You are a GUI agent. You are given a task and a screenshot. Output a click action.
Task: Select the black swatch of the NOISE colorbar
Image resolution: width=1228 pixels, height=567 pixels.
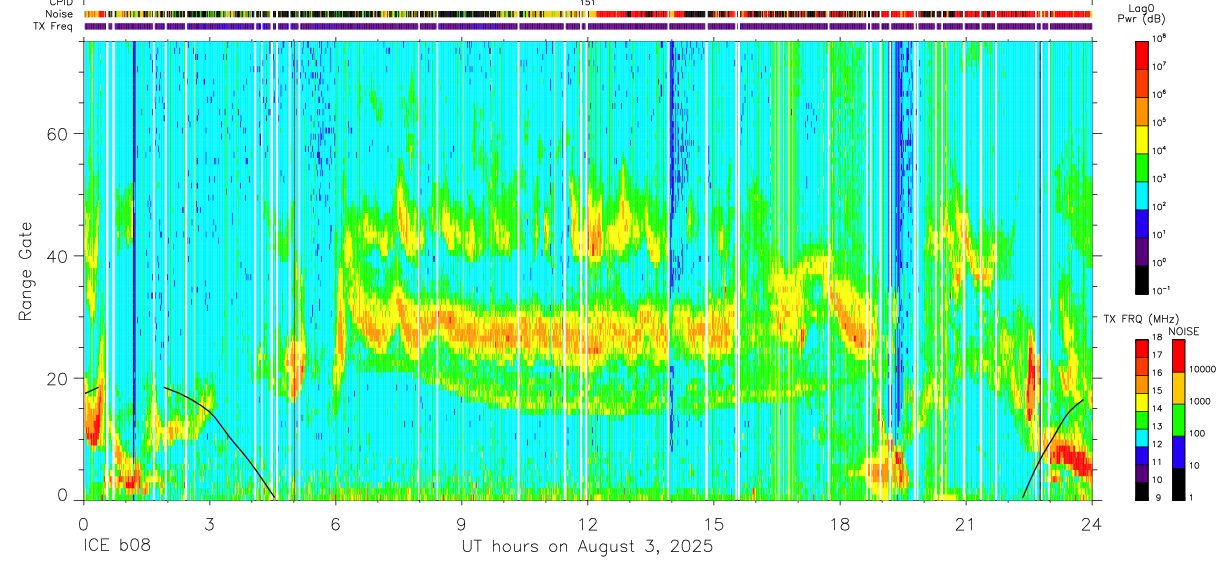pyautogui.click(x=1179, y=484)
